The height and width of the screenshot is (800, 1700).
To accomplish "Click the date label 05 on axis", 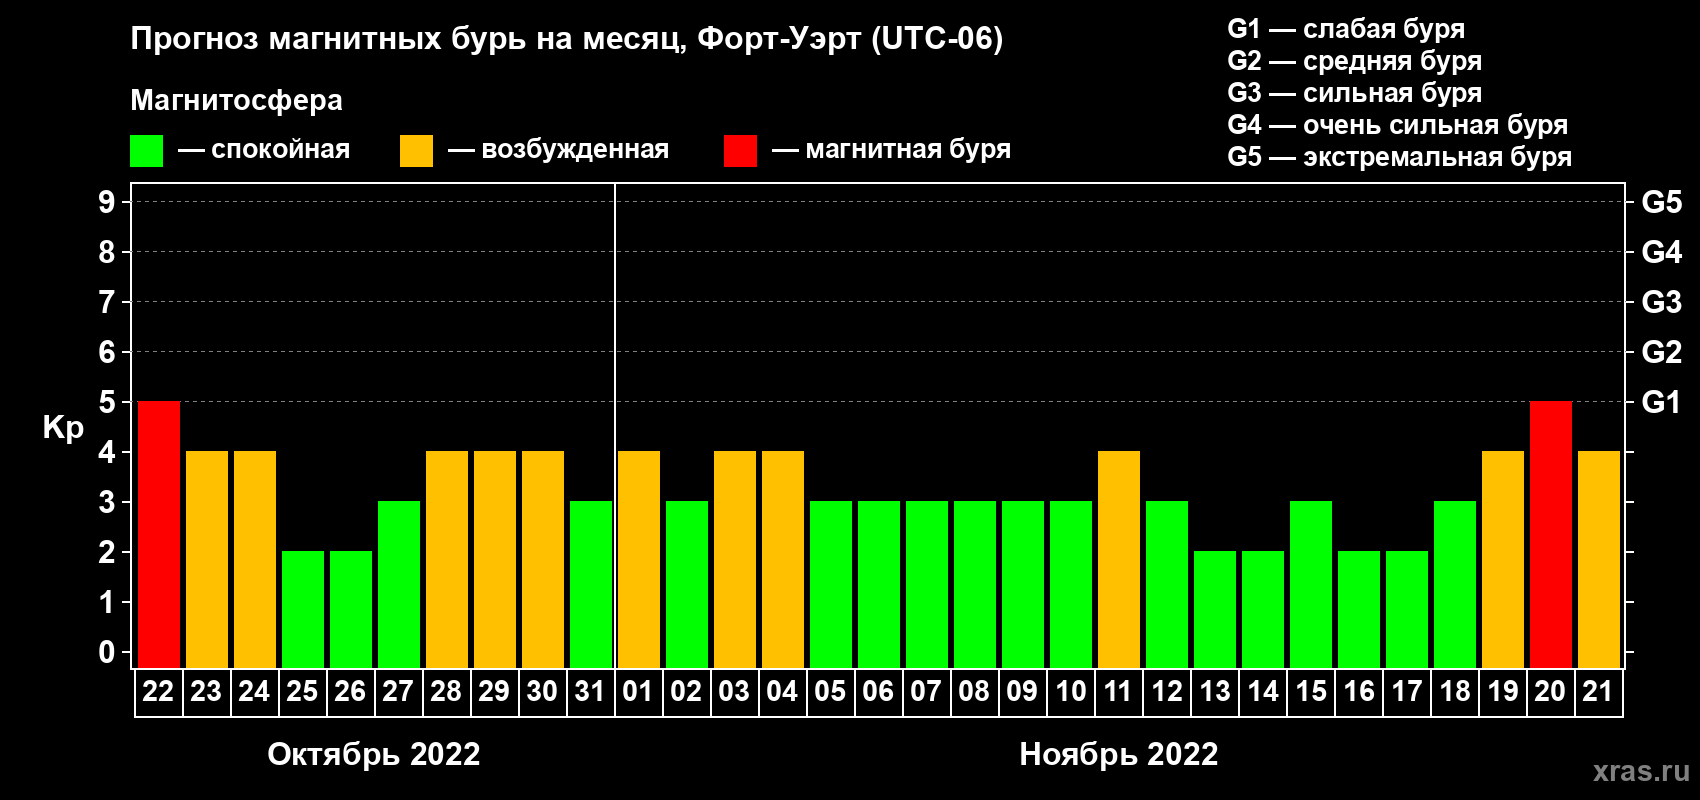I will click(x=830, y=692).
